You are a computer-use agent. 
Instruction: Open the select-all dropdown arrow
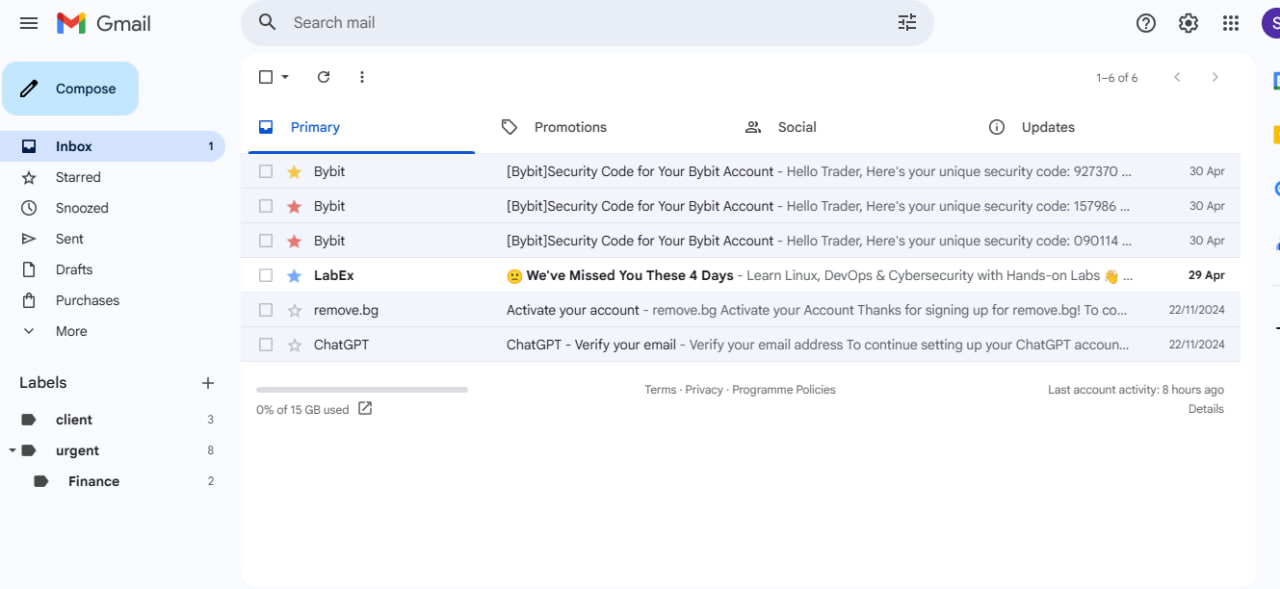point(285,77)
